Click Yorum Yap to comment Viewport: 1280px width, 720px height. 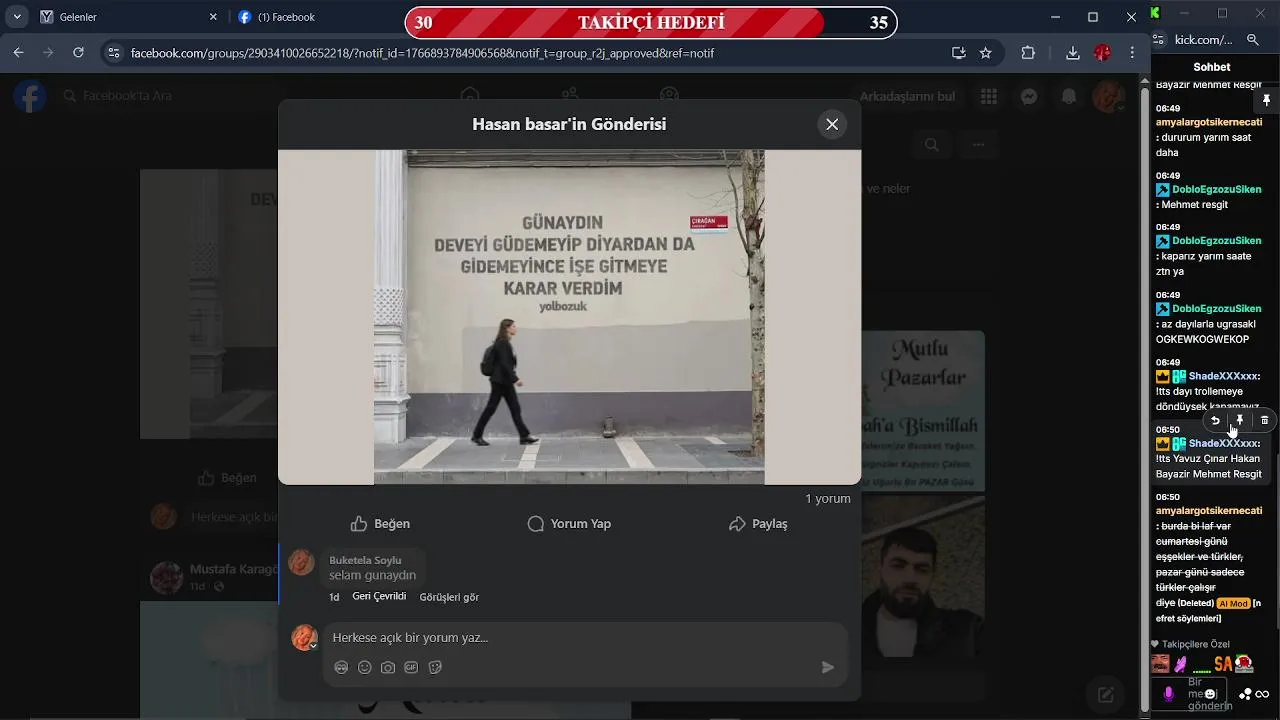(569, 524)
